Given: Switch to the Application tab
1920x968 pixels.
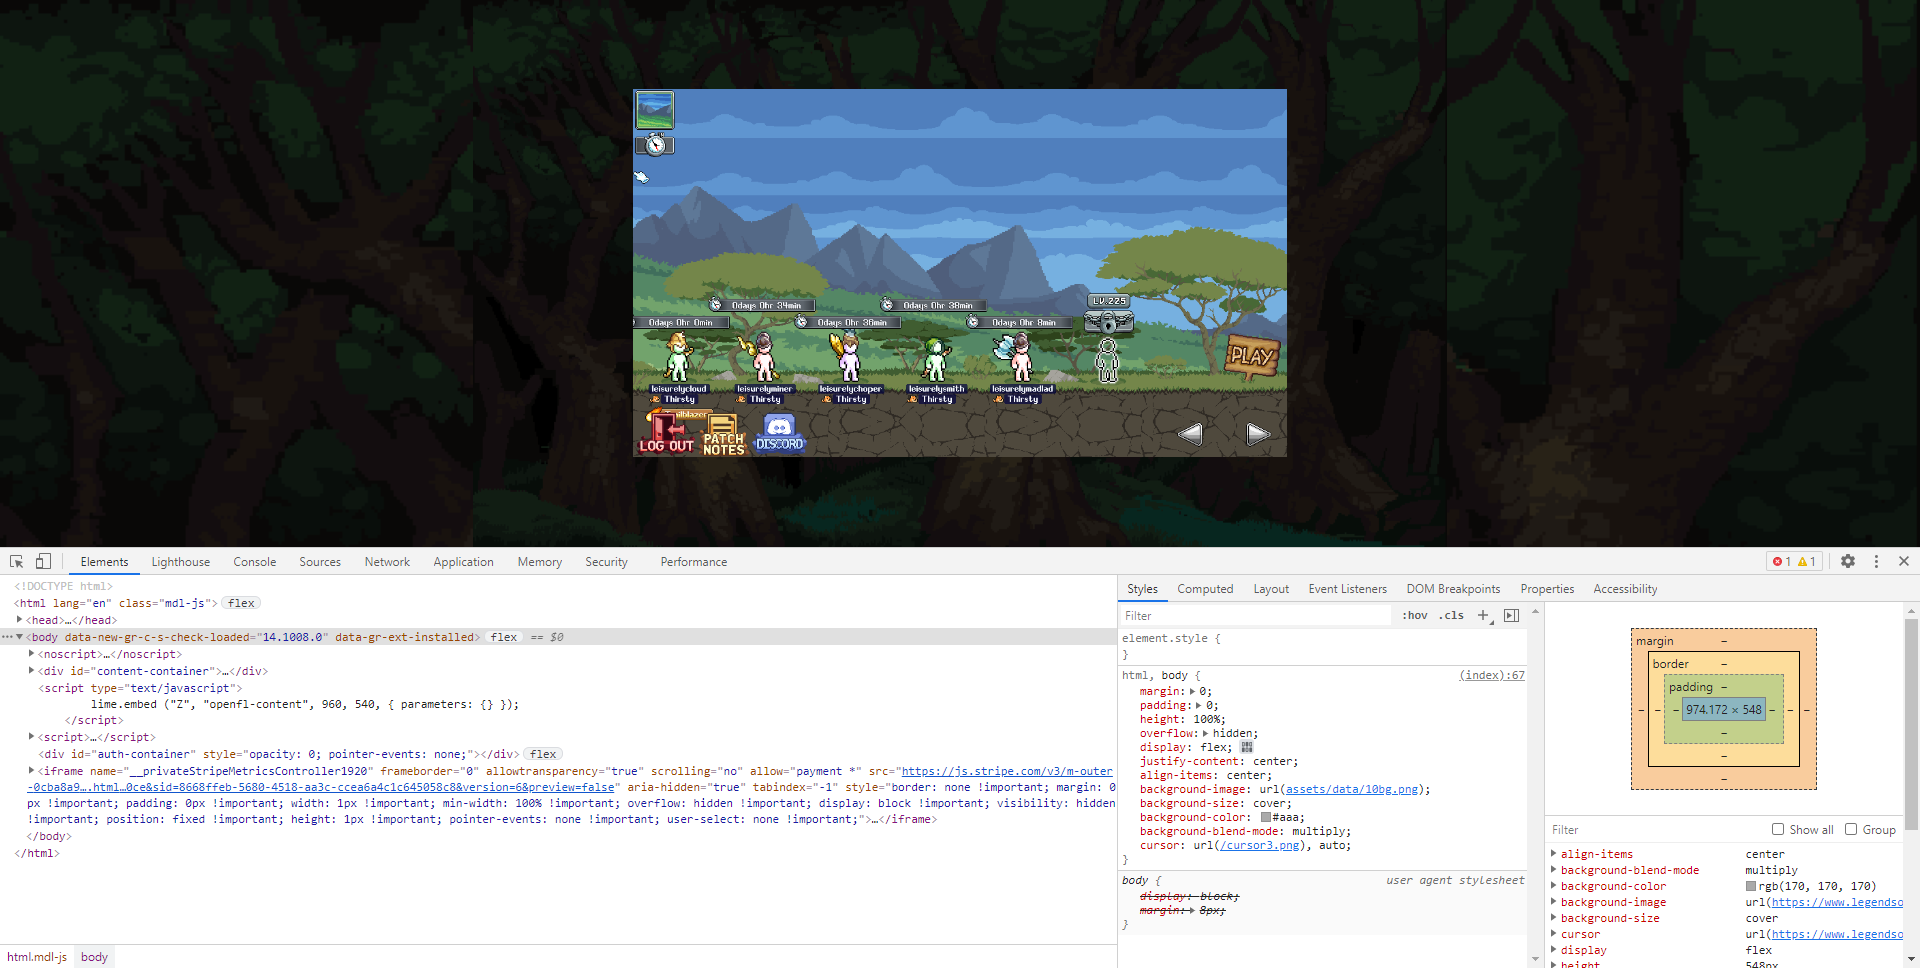Looking at the screenshot, I should coord(463,562).
